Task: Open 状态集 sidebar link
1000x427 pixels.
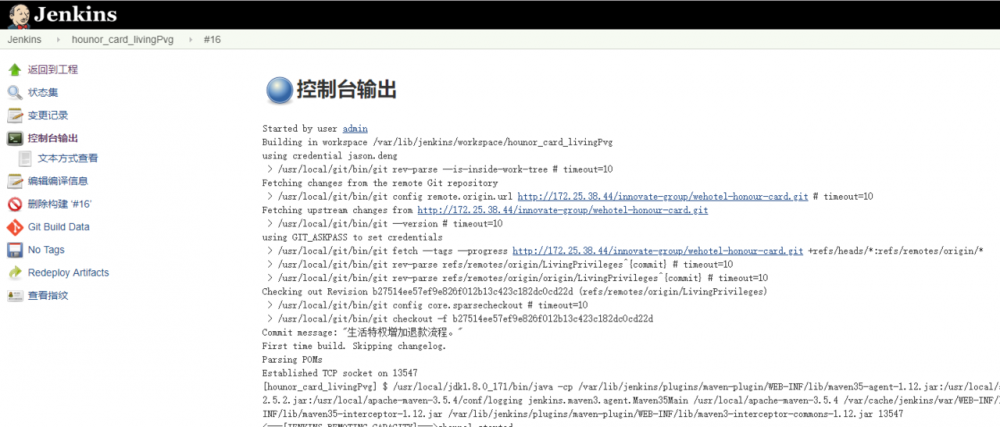Action: pyautogui.click(x=43, y=92)
